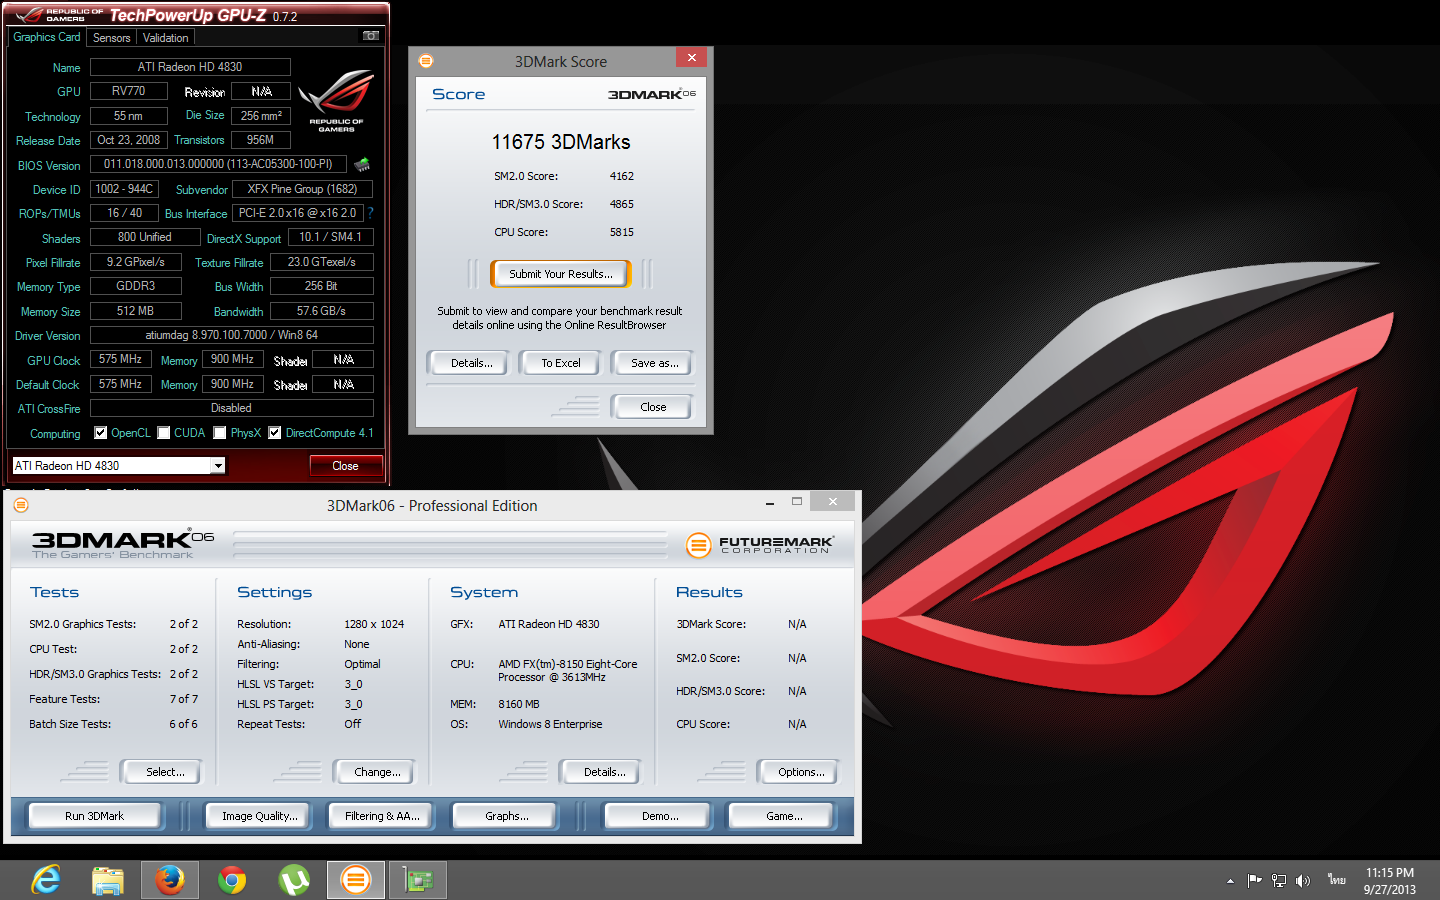Open Internet Explorer from the taskbar

(46, 880)
